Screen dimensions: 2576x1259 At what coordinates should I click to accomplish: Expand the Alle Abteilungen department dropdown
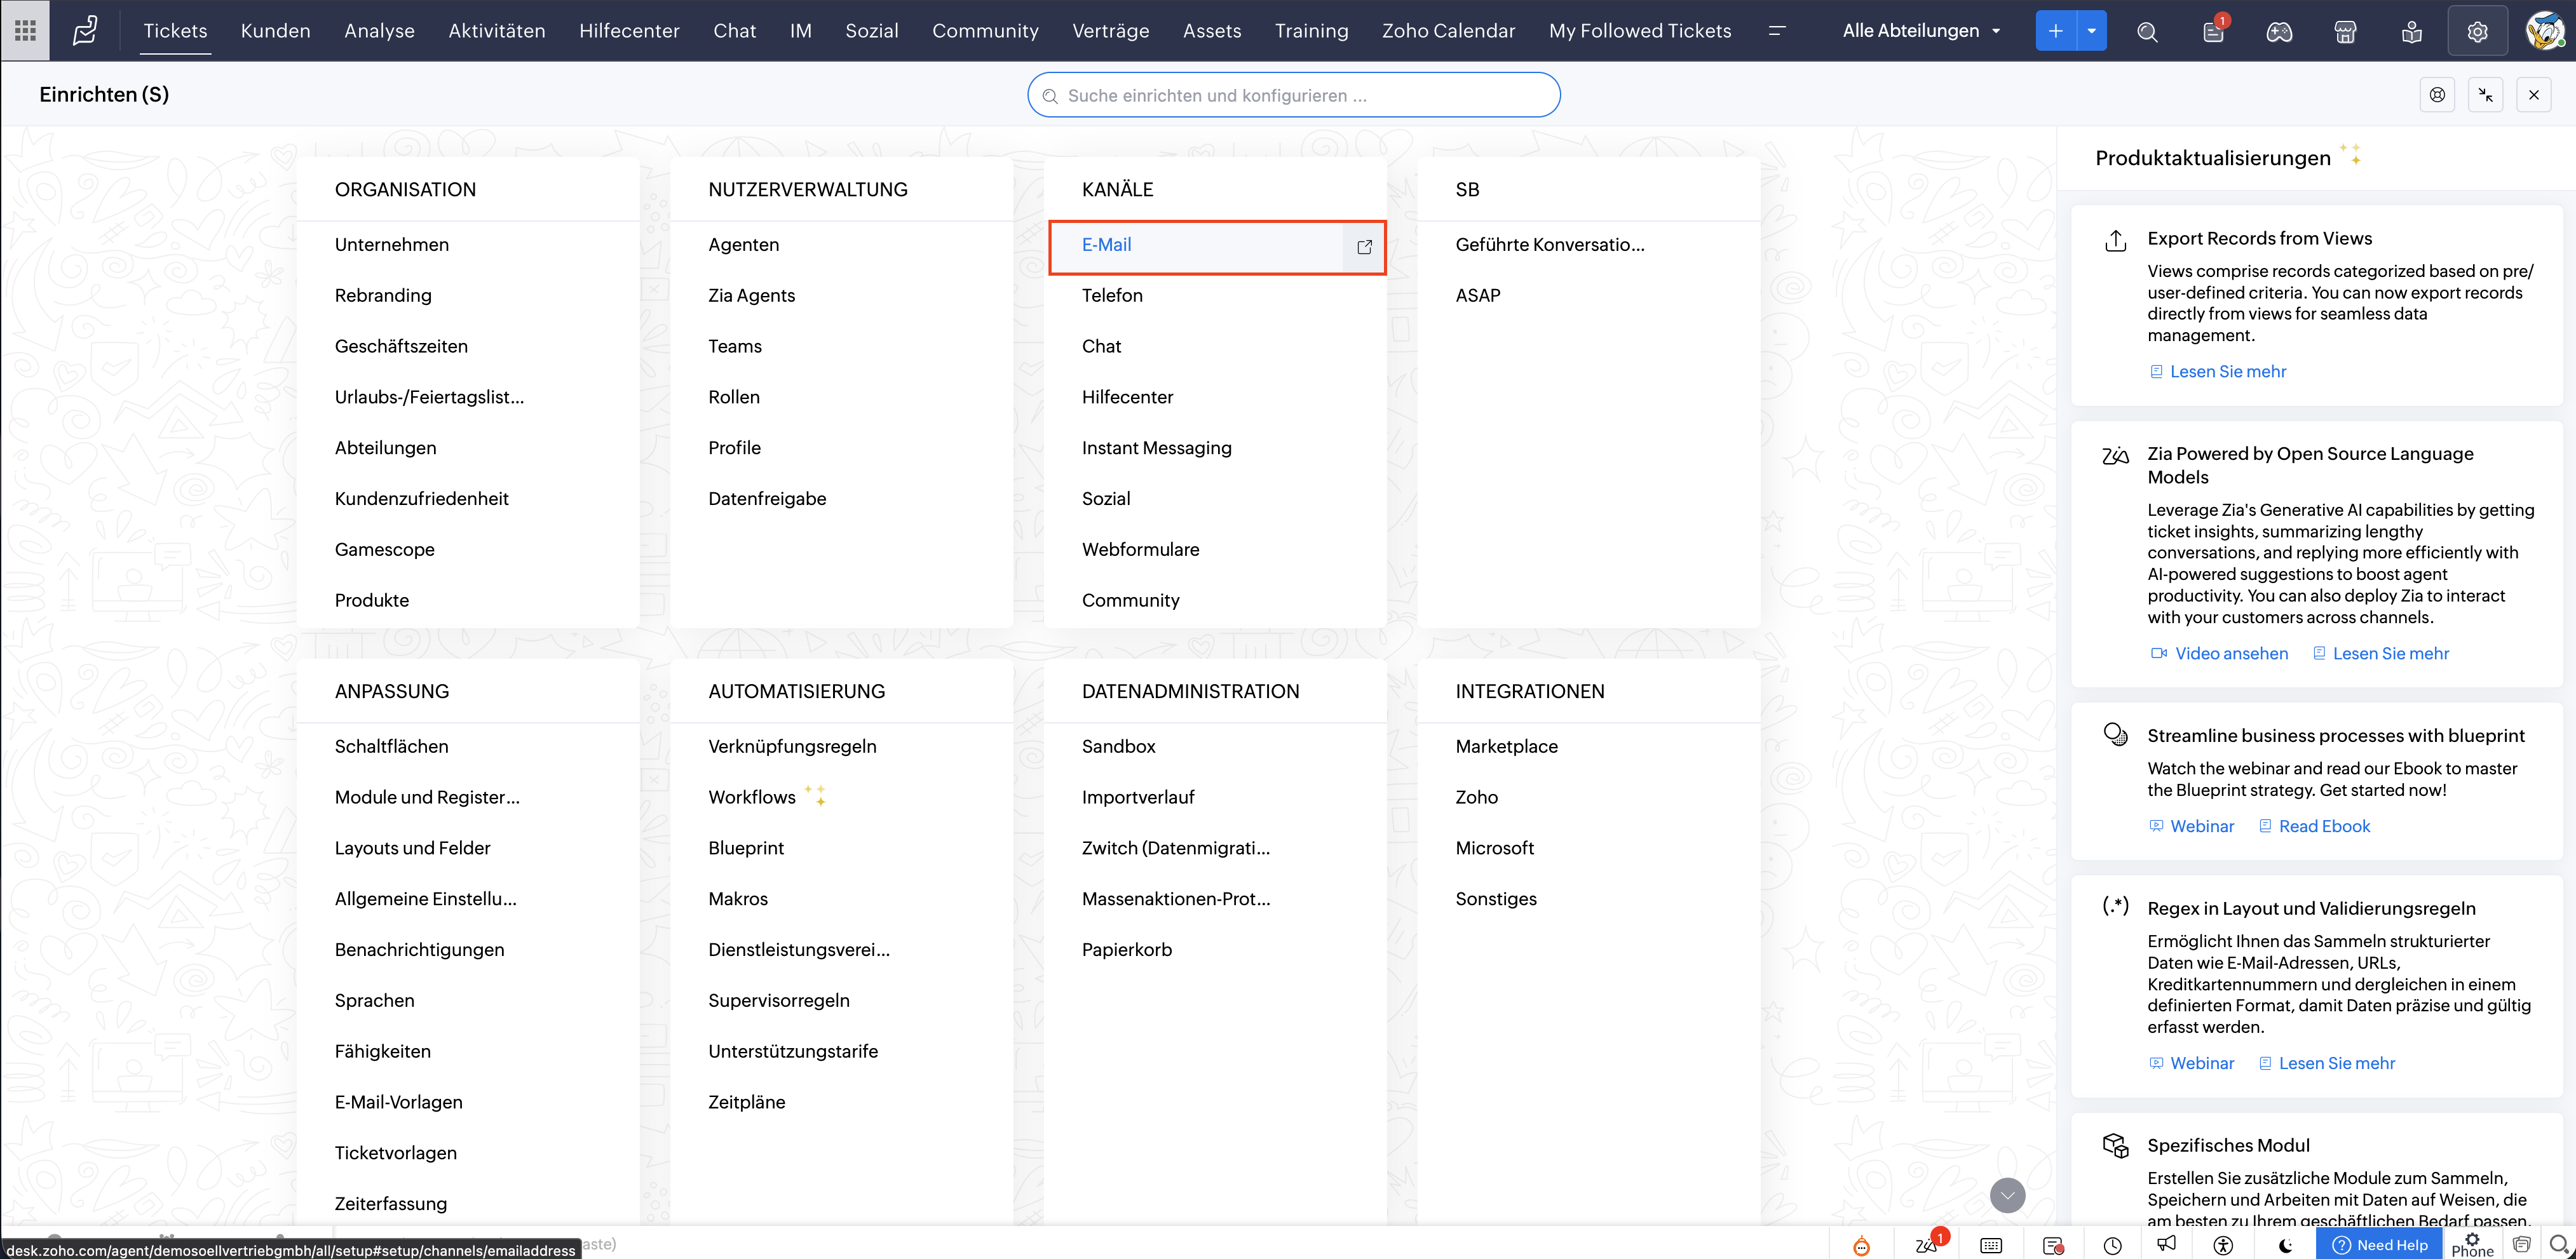click(1921, 31)
